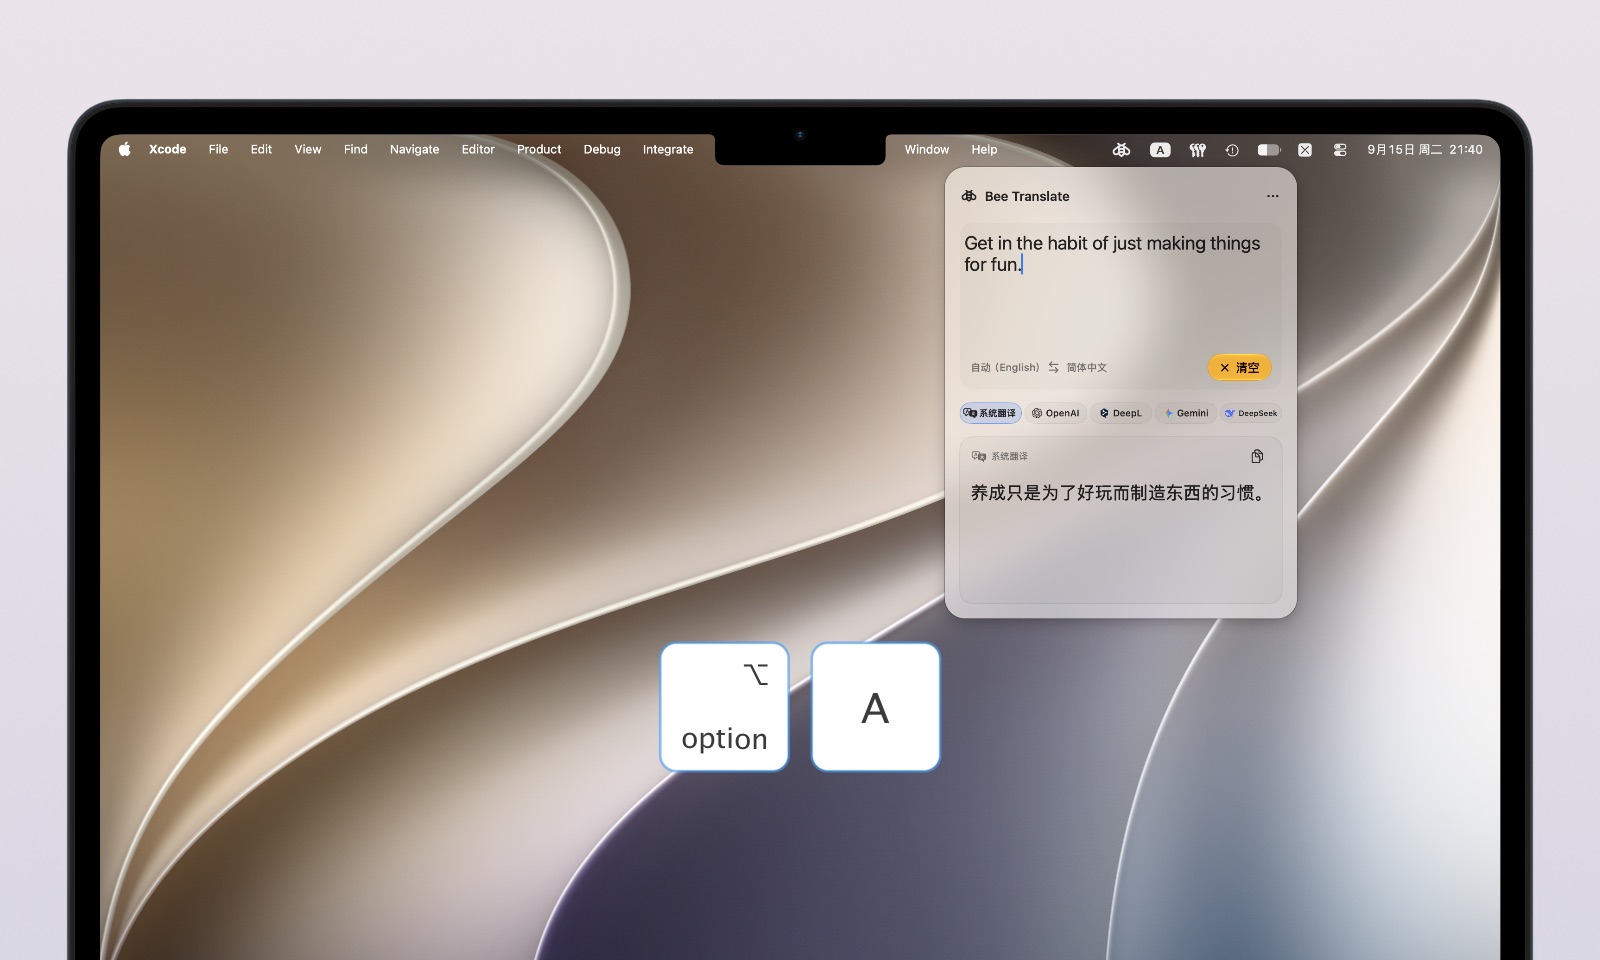Click the input source 'A' status icon
The width and height of the screenshot is (1600, 960).
tap(1160, 150)
